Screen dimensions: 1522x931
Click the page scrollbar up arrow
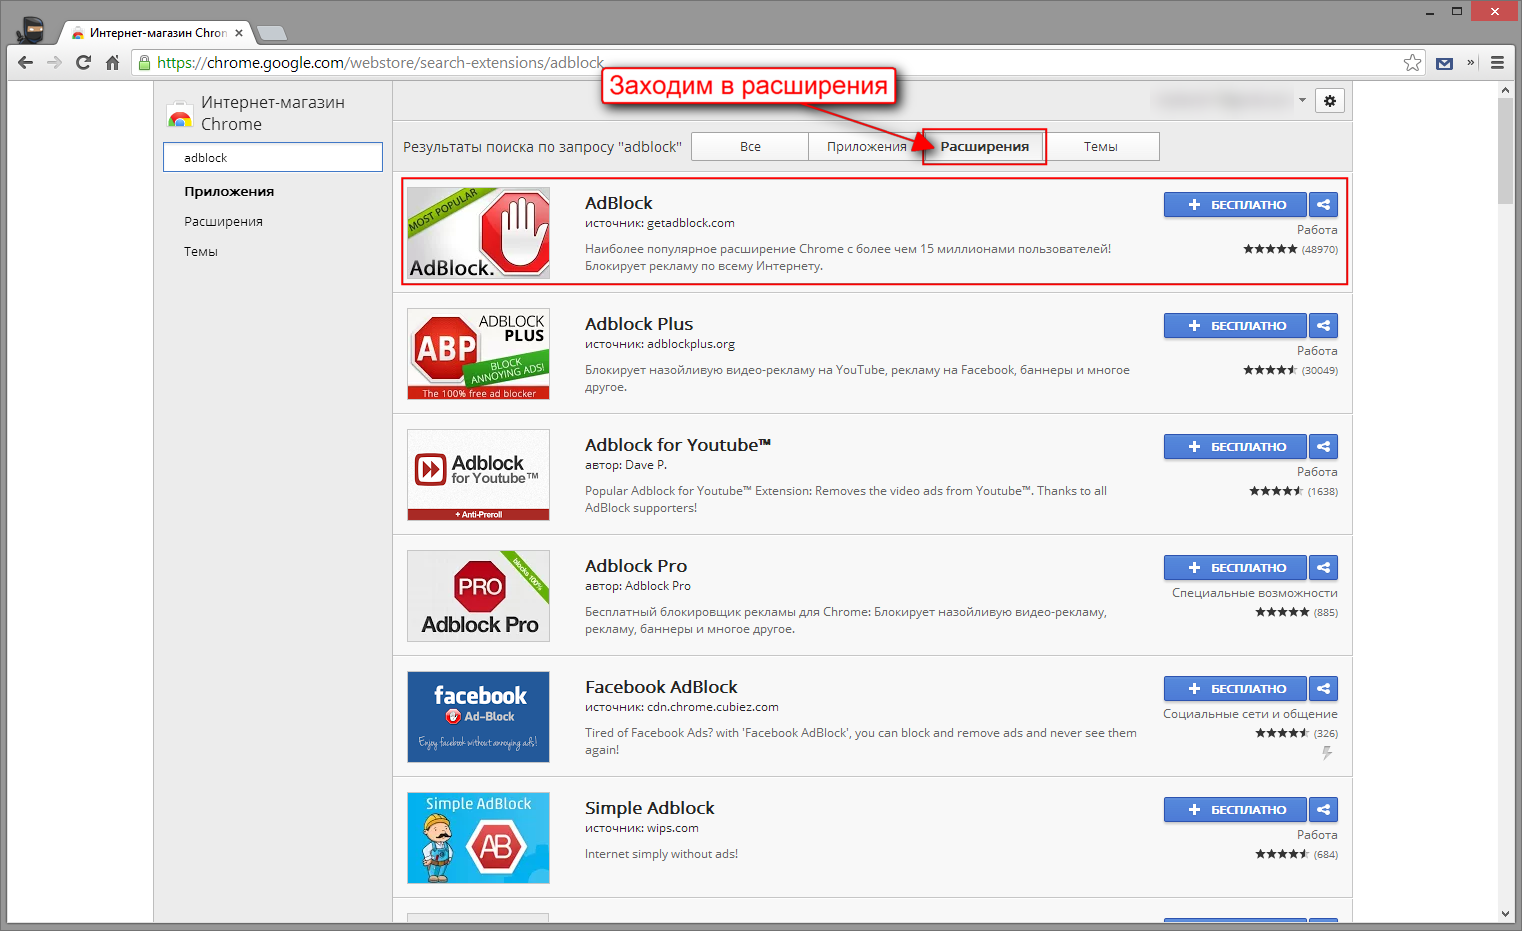[x=1506, y=90]
